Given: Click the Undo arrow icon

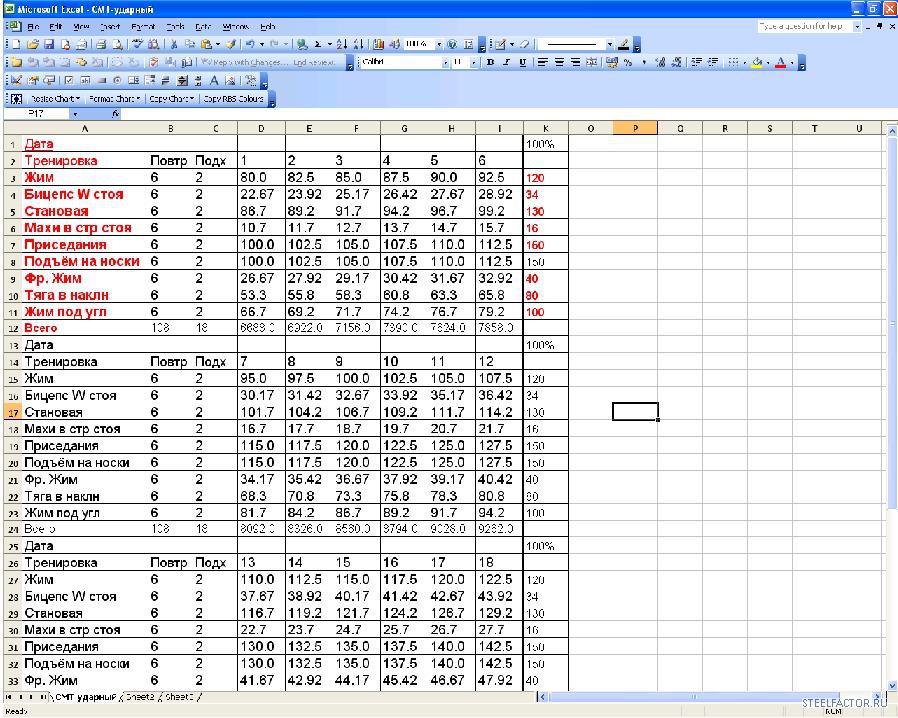Looking at the screenshot, I should point(248,45).
